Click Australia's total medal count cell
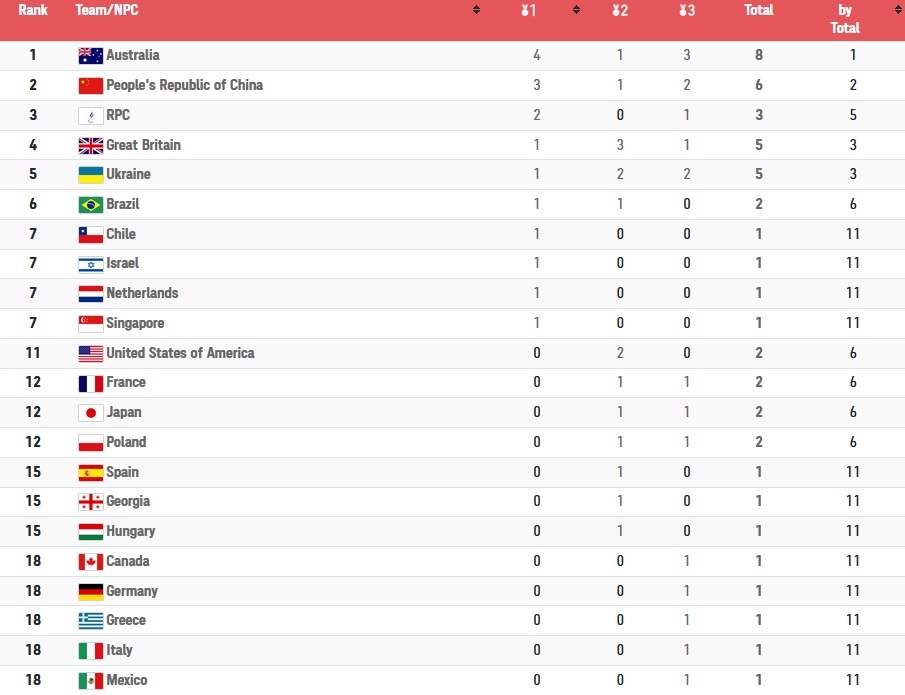This screenshot has width=905, height=695. [758, 55]
